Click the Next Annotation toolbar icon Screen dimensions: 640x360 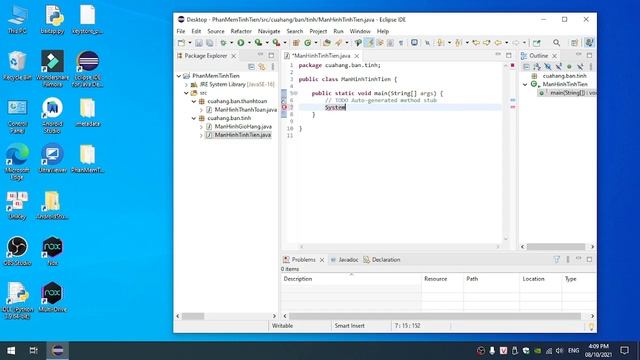(440, 43)
